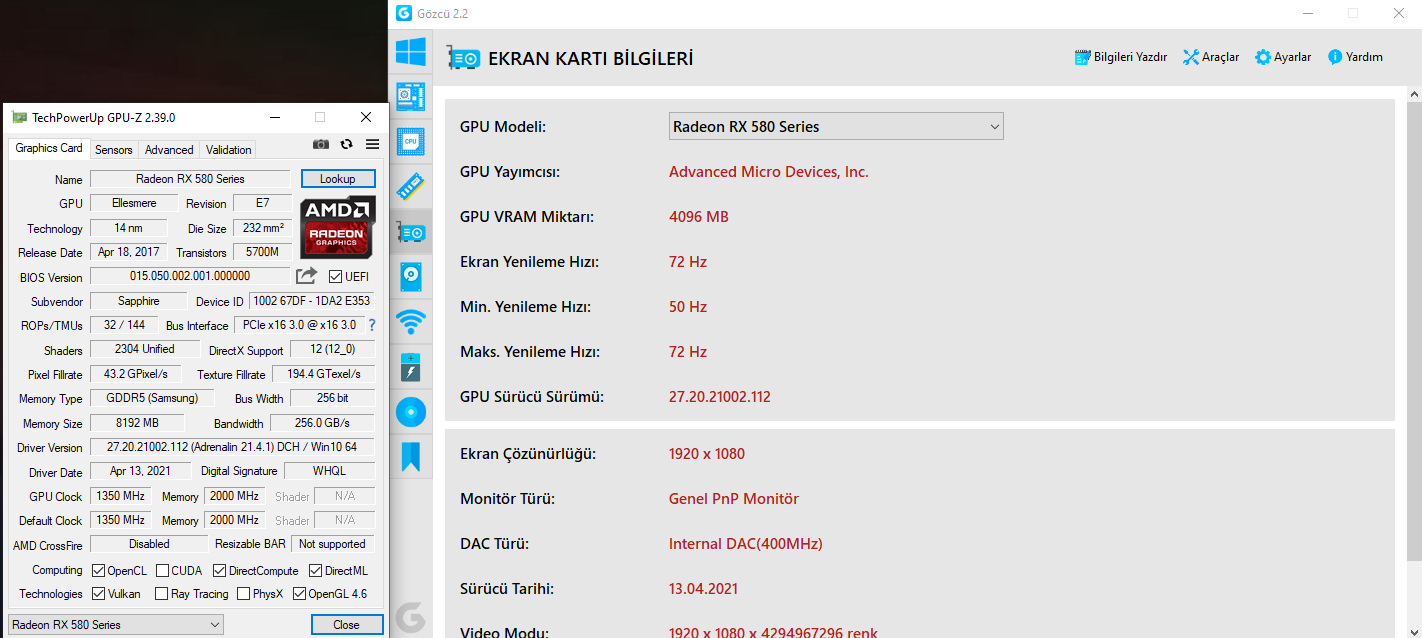The width and height of the screenshot is (1422, 638).
Task: Click the BIOS Version field
Action: pos(190,276)
